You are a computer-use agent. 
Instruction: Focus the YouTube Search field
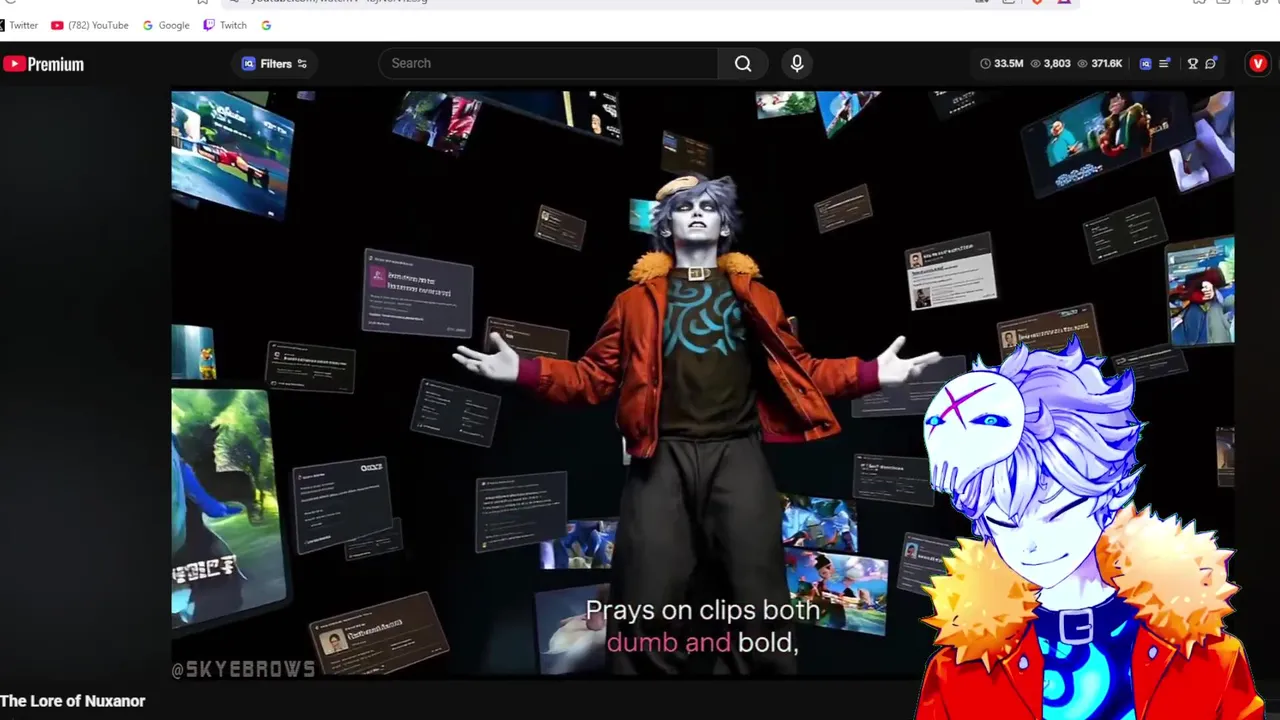click(548, 63)
